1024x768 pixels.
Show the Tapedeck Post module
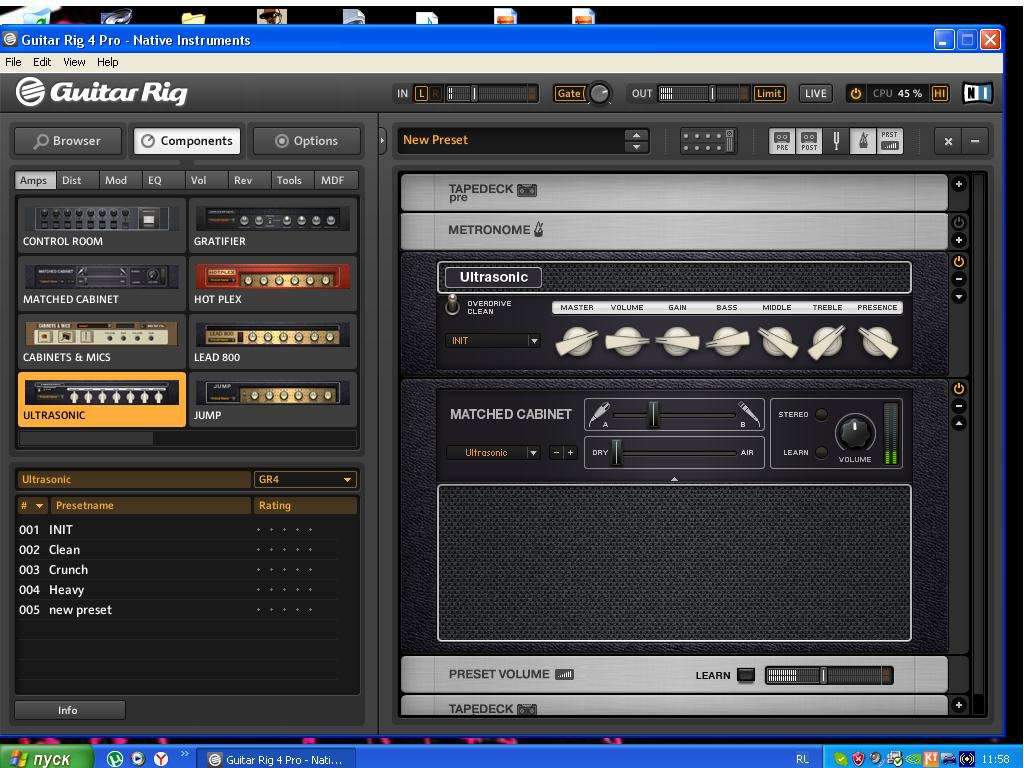point(809,142)
